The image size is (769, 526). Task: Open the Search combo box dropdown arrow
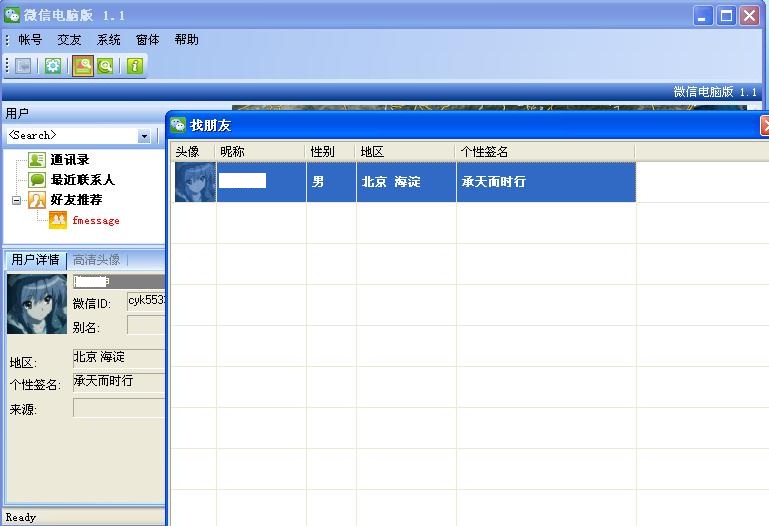pyautogui.click(x=144, y=136)
